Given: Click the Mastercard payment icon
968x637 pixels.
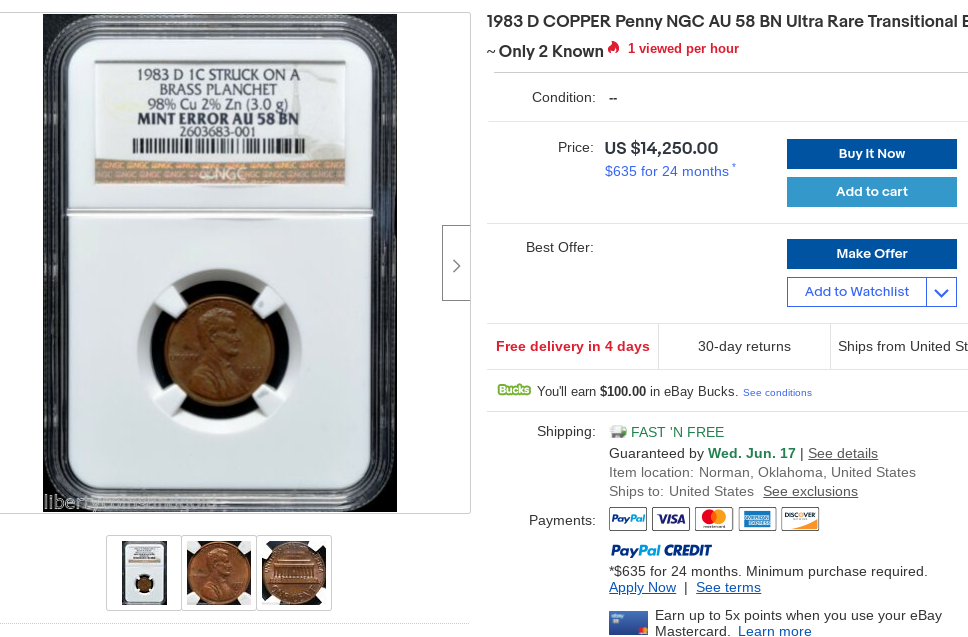Looking at the screenshot, I should coord(714,519).
